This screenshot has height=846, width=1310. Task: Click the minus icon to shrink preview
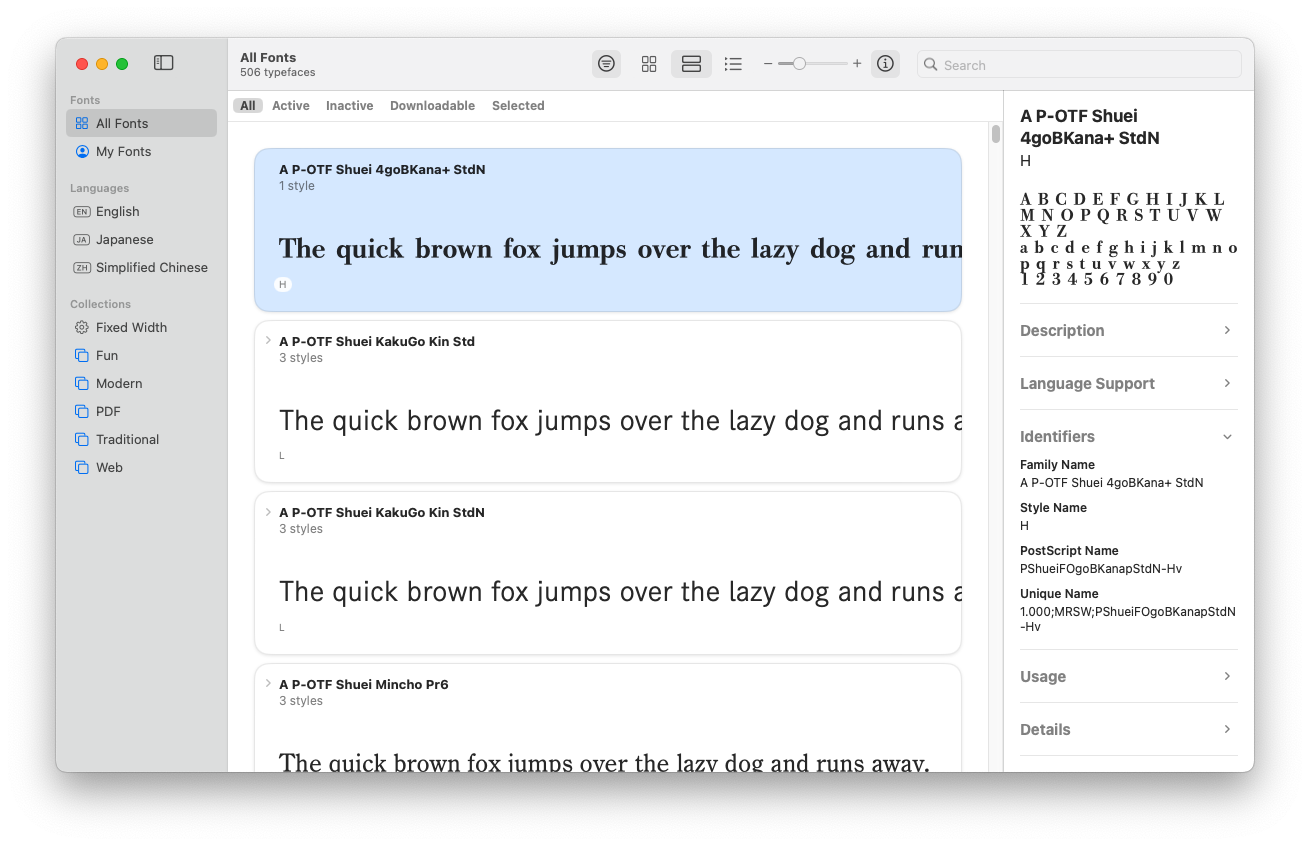tap(768, 64)
